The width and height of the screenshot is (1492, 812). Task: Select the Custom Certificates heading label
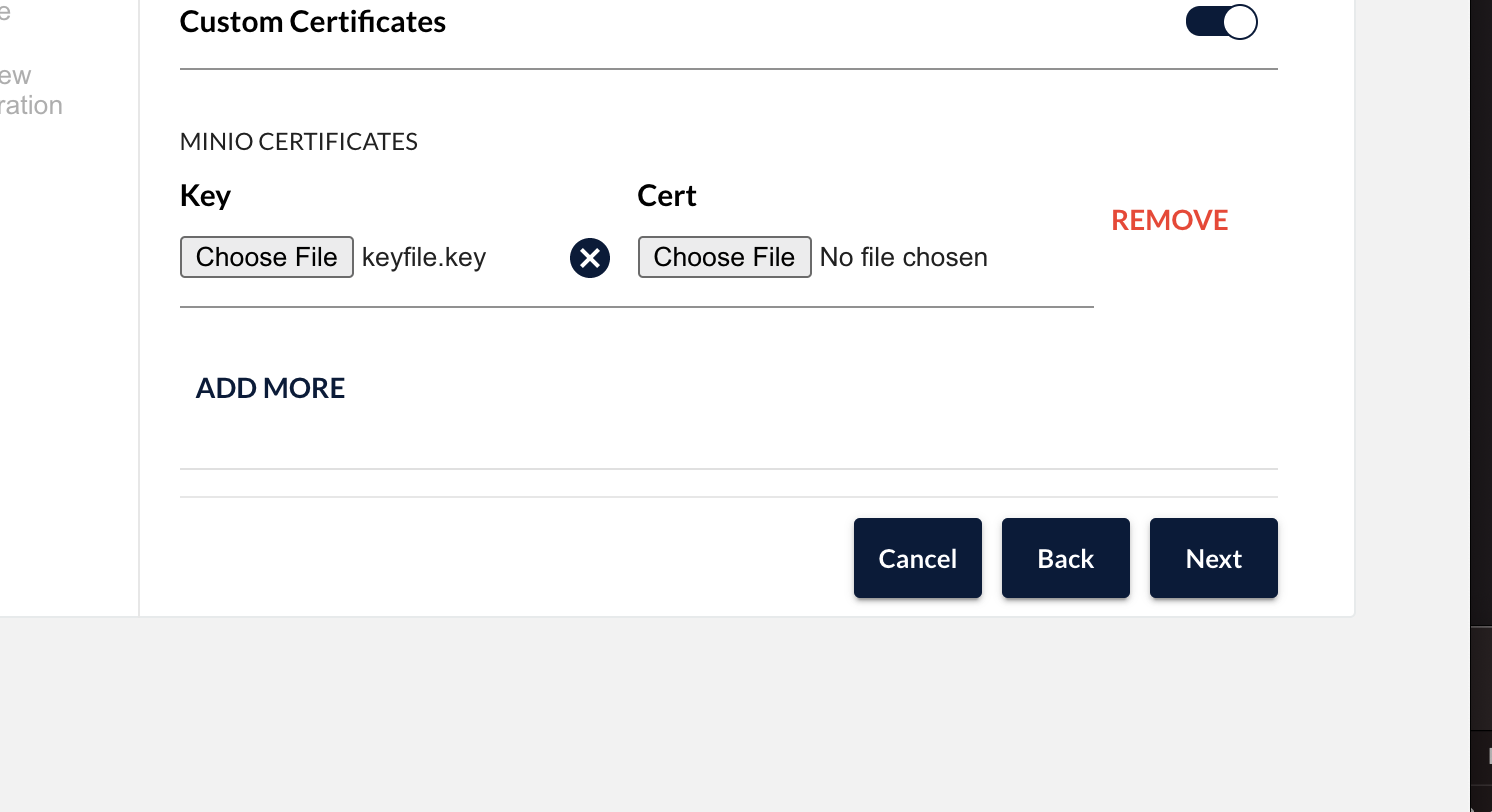[x=313, y=22]
